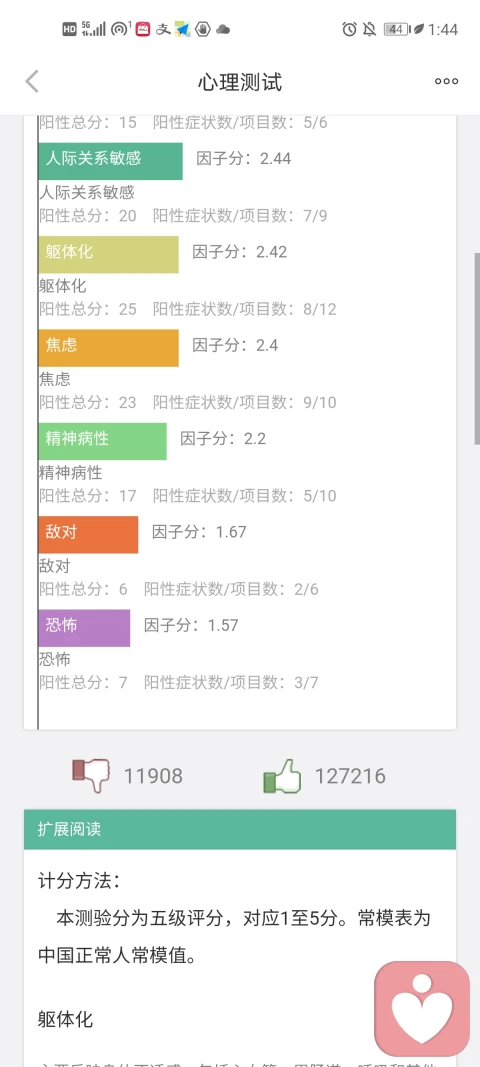The width and height of the screenshot is (480, 1067).
Task: Select the 躯体化 yellow bar
Action: click(x=108, y=254)
